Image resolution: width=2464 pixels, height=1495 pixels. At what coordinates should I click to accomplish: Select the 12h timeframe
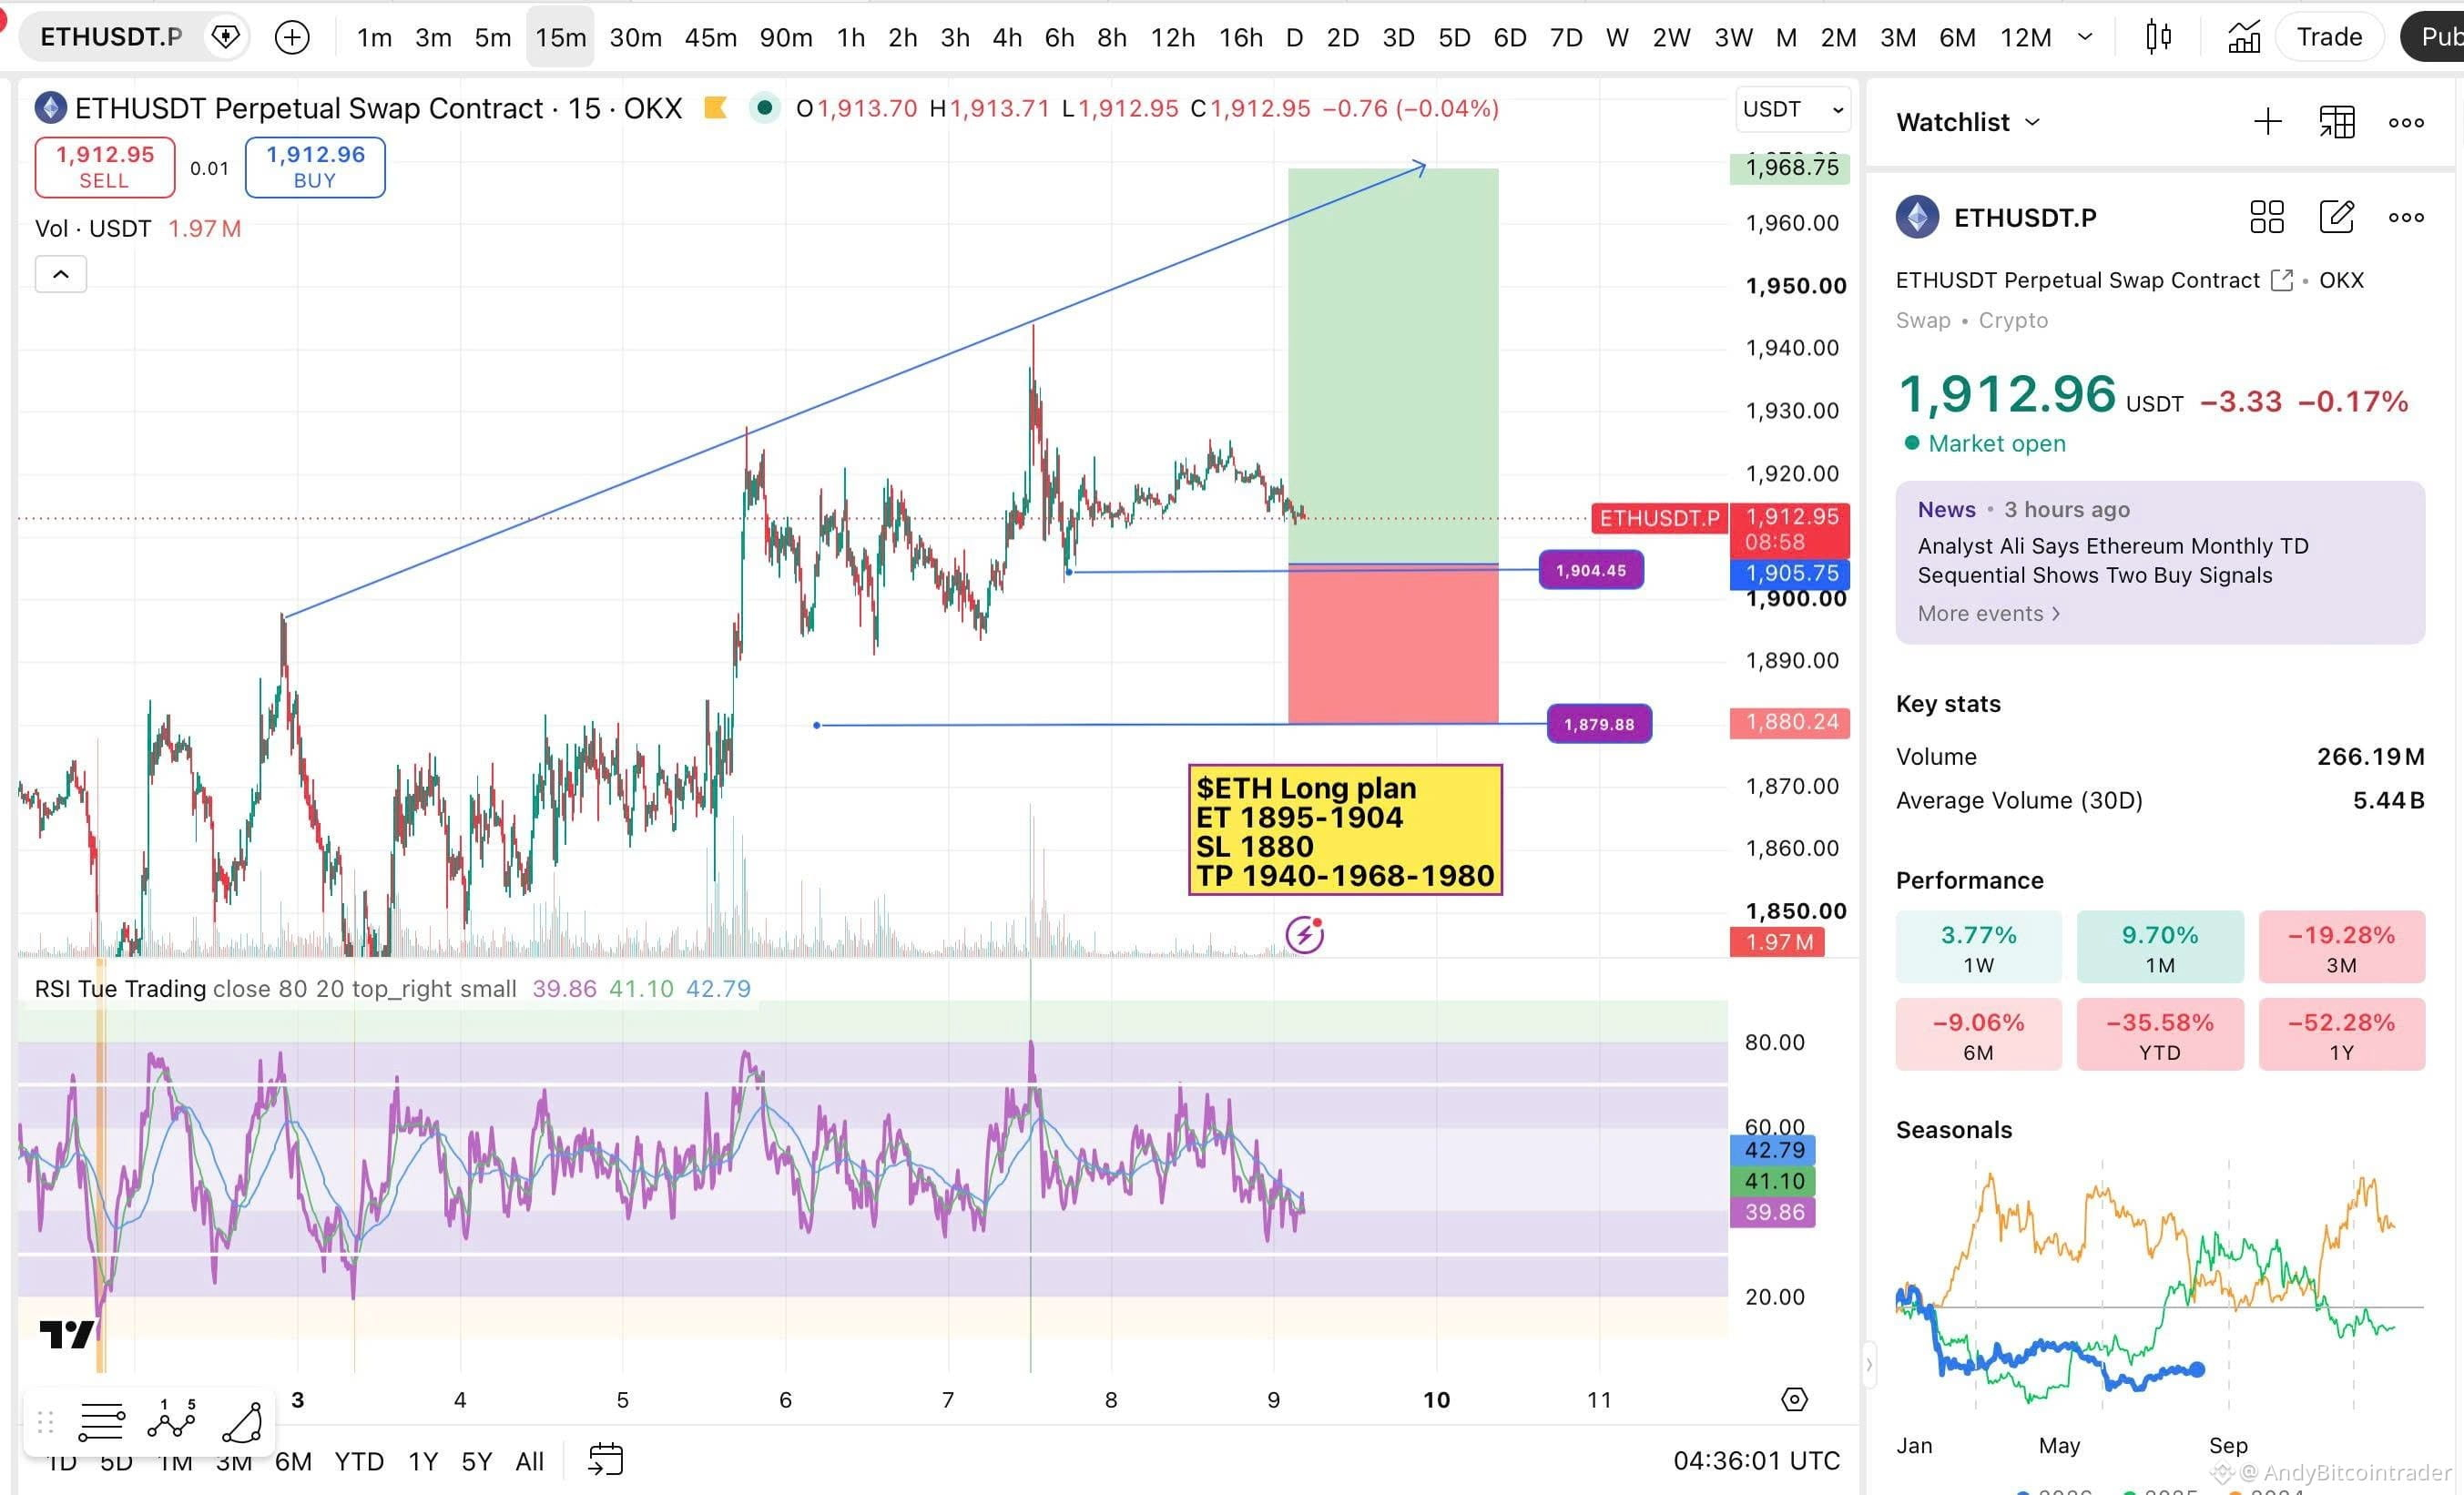pos(1172,38)
